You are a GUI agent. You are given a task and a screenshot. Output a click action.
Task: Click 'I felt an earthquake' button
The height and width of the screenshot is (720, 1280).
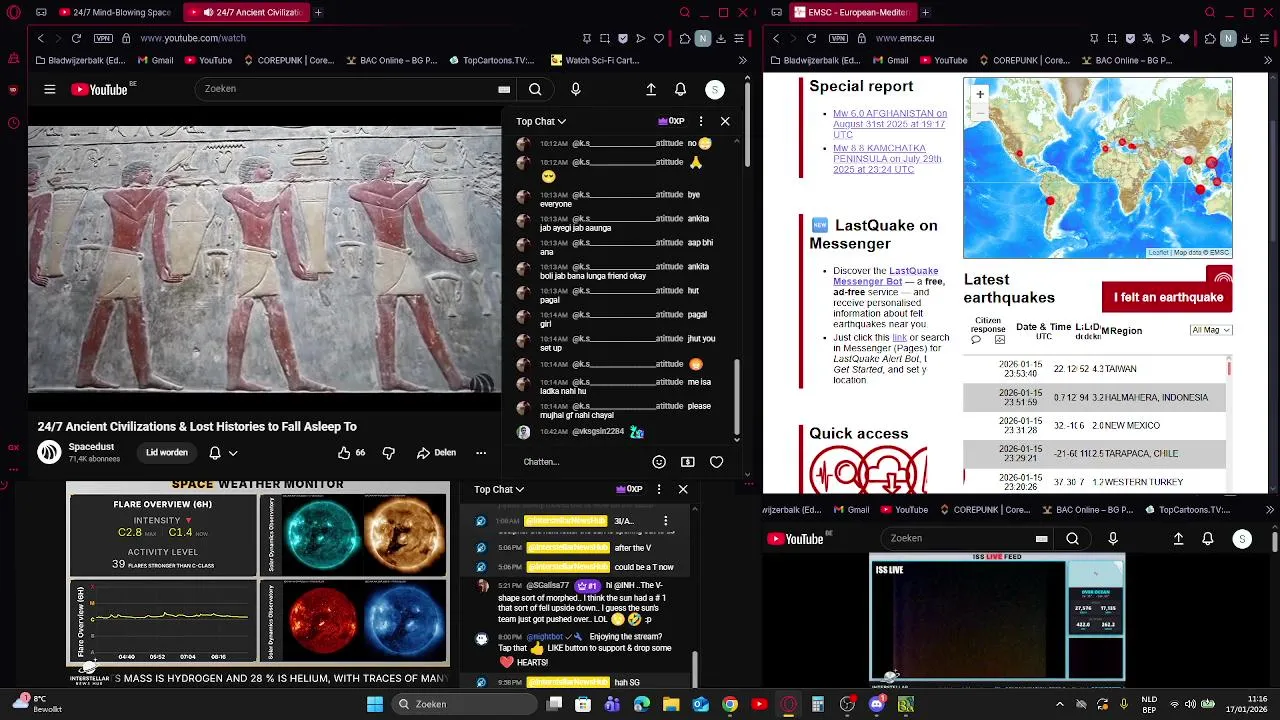click(1167, 297)
